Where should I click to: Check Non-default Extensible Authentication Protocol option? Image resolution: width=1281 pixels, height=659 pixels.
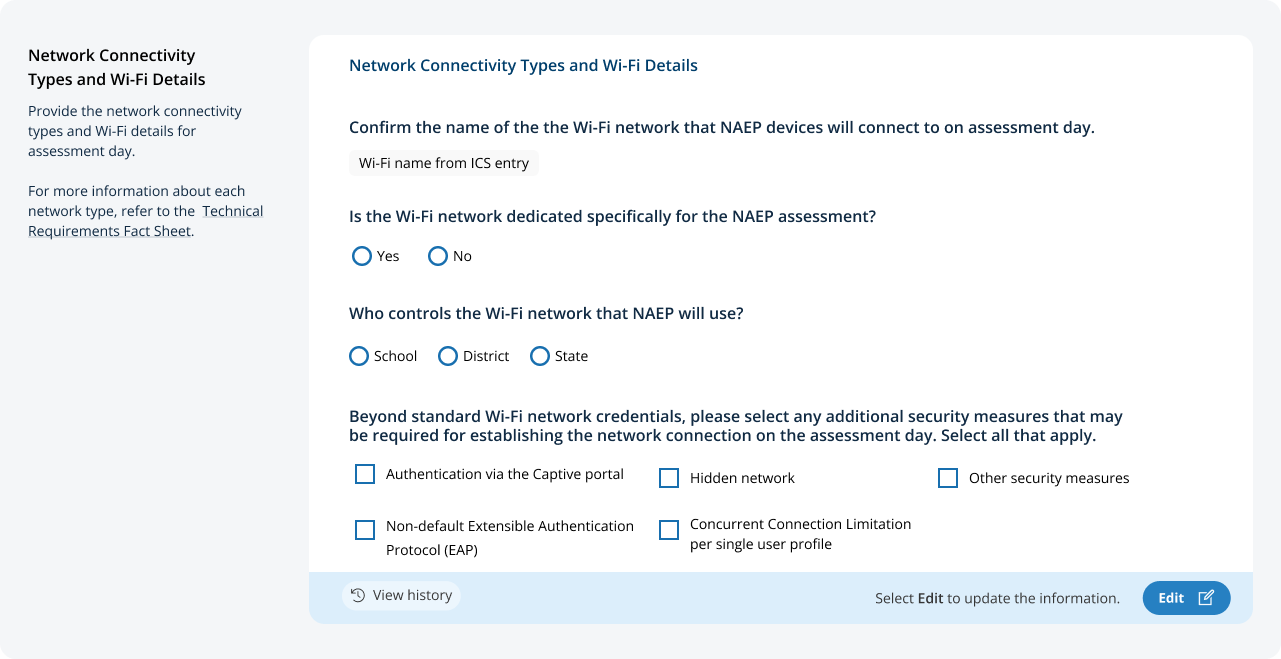tap(365, 530)
